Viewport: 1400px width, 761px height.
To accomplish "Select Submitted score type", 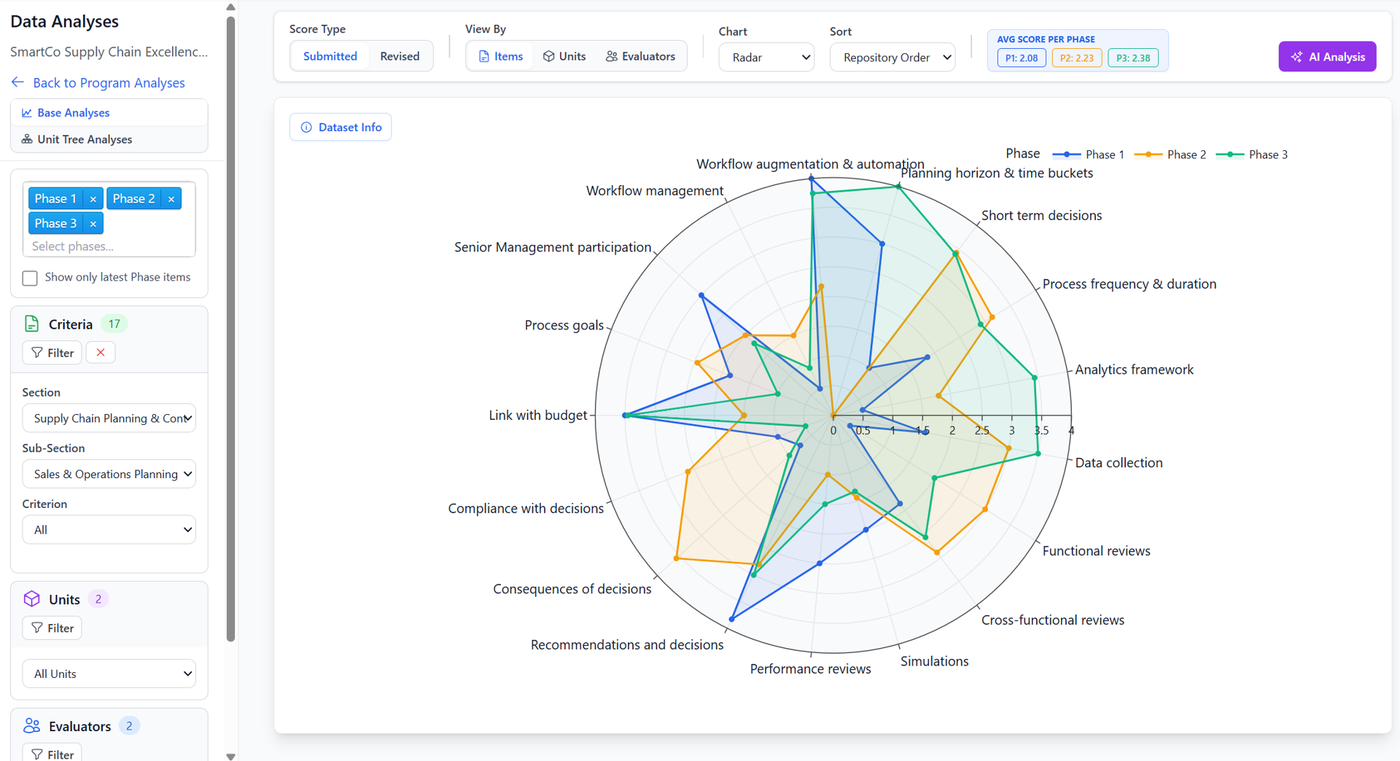I will (330, 57).
